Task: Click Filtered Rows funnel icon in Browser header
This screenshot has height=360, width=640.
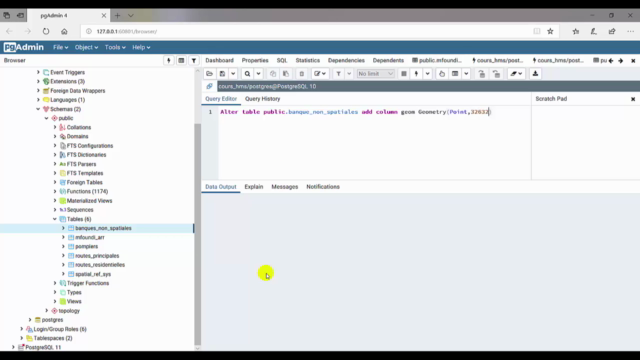Action: click(x=194, y=60)
